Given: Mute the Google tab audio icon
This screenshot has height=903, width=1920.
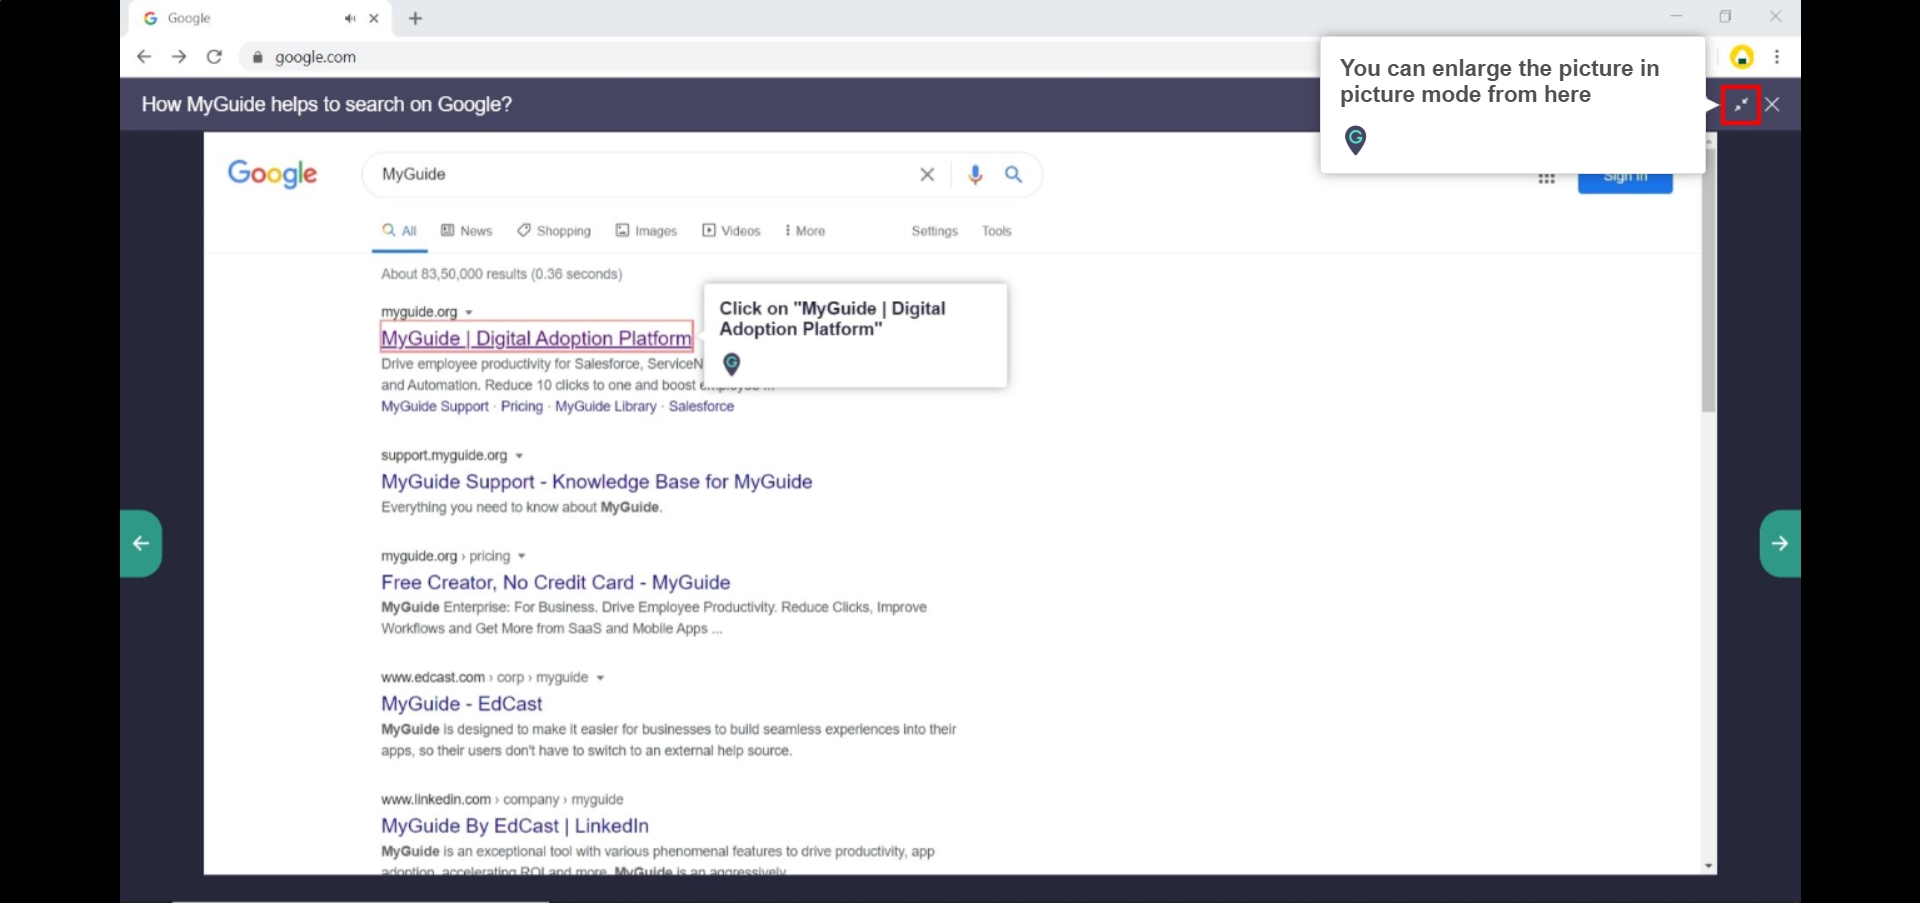Looking at the screenshot, I should pos(350,18).
